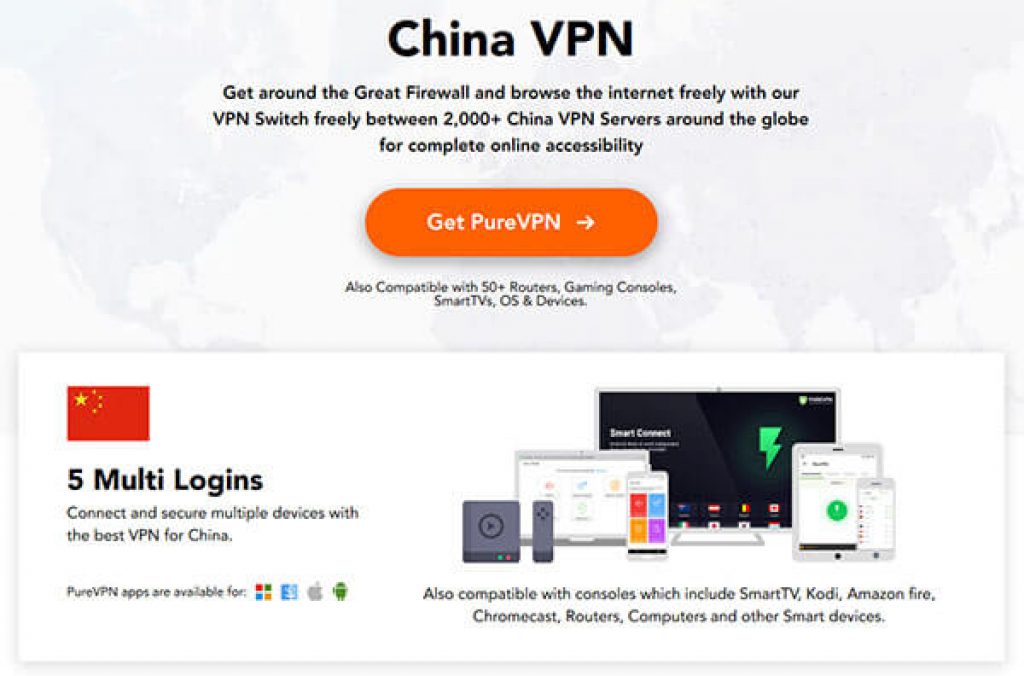The image size is (1024, 676).
Task: Click the Canada flag on TV screen
Action: click(x=775, y=509)
